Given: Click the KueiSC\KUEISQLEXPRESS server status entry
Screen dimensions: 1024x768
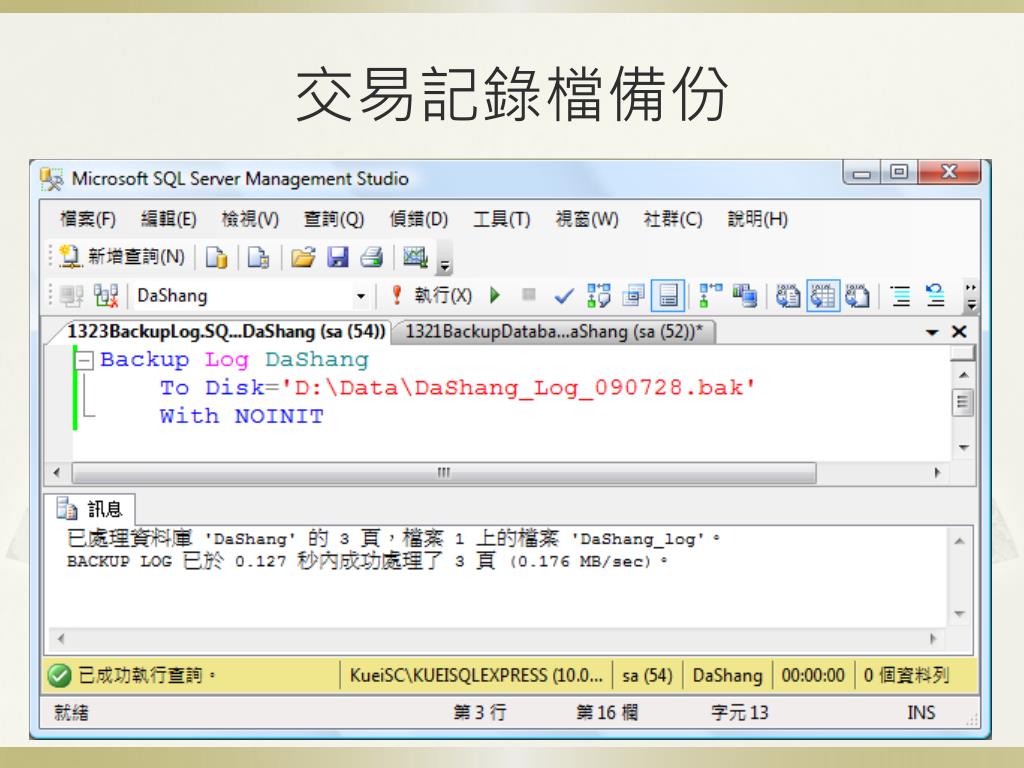Looking at the screenshot, I should [476, 675].
